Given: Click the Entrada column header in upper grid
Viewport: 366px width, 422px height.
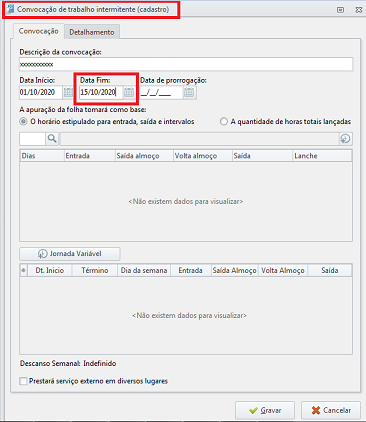Looking at the screenshot, I should [89, 156].
